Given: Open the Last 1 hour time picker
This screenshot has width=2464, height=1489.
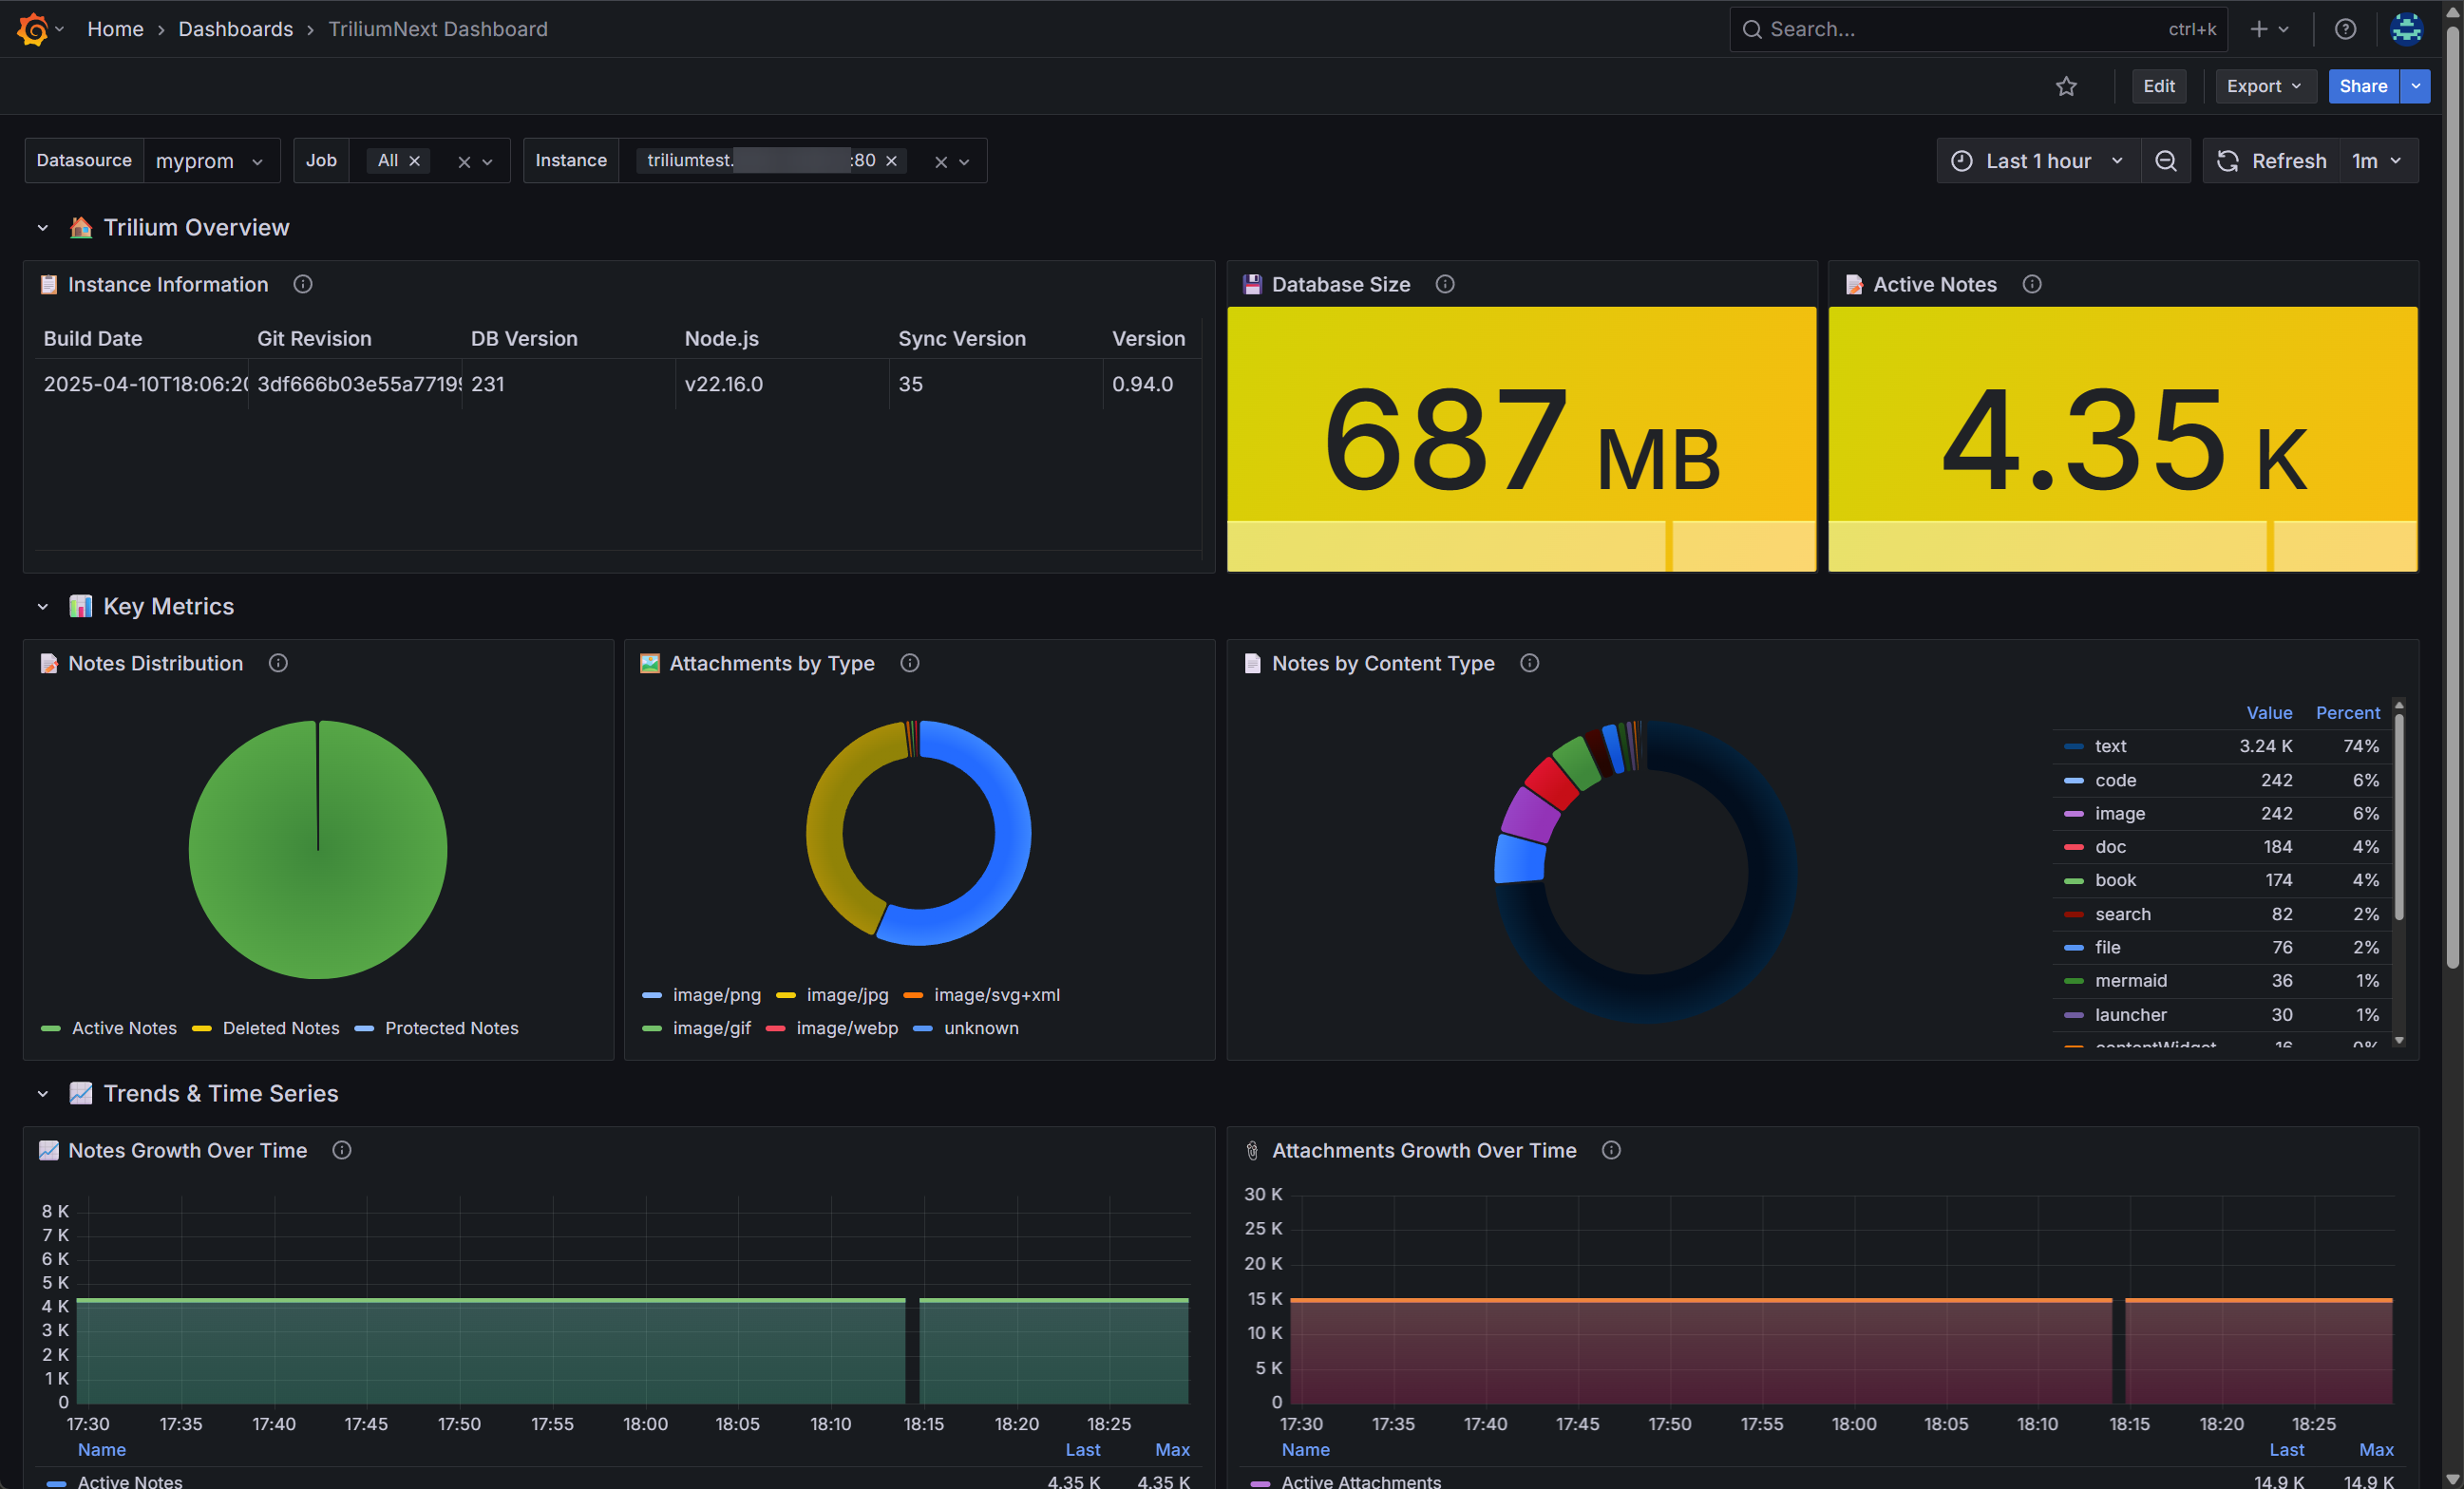Looking at the screenshot, I should (x=2037, y=161).
